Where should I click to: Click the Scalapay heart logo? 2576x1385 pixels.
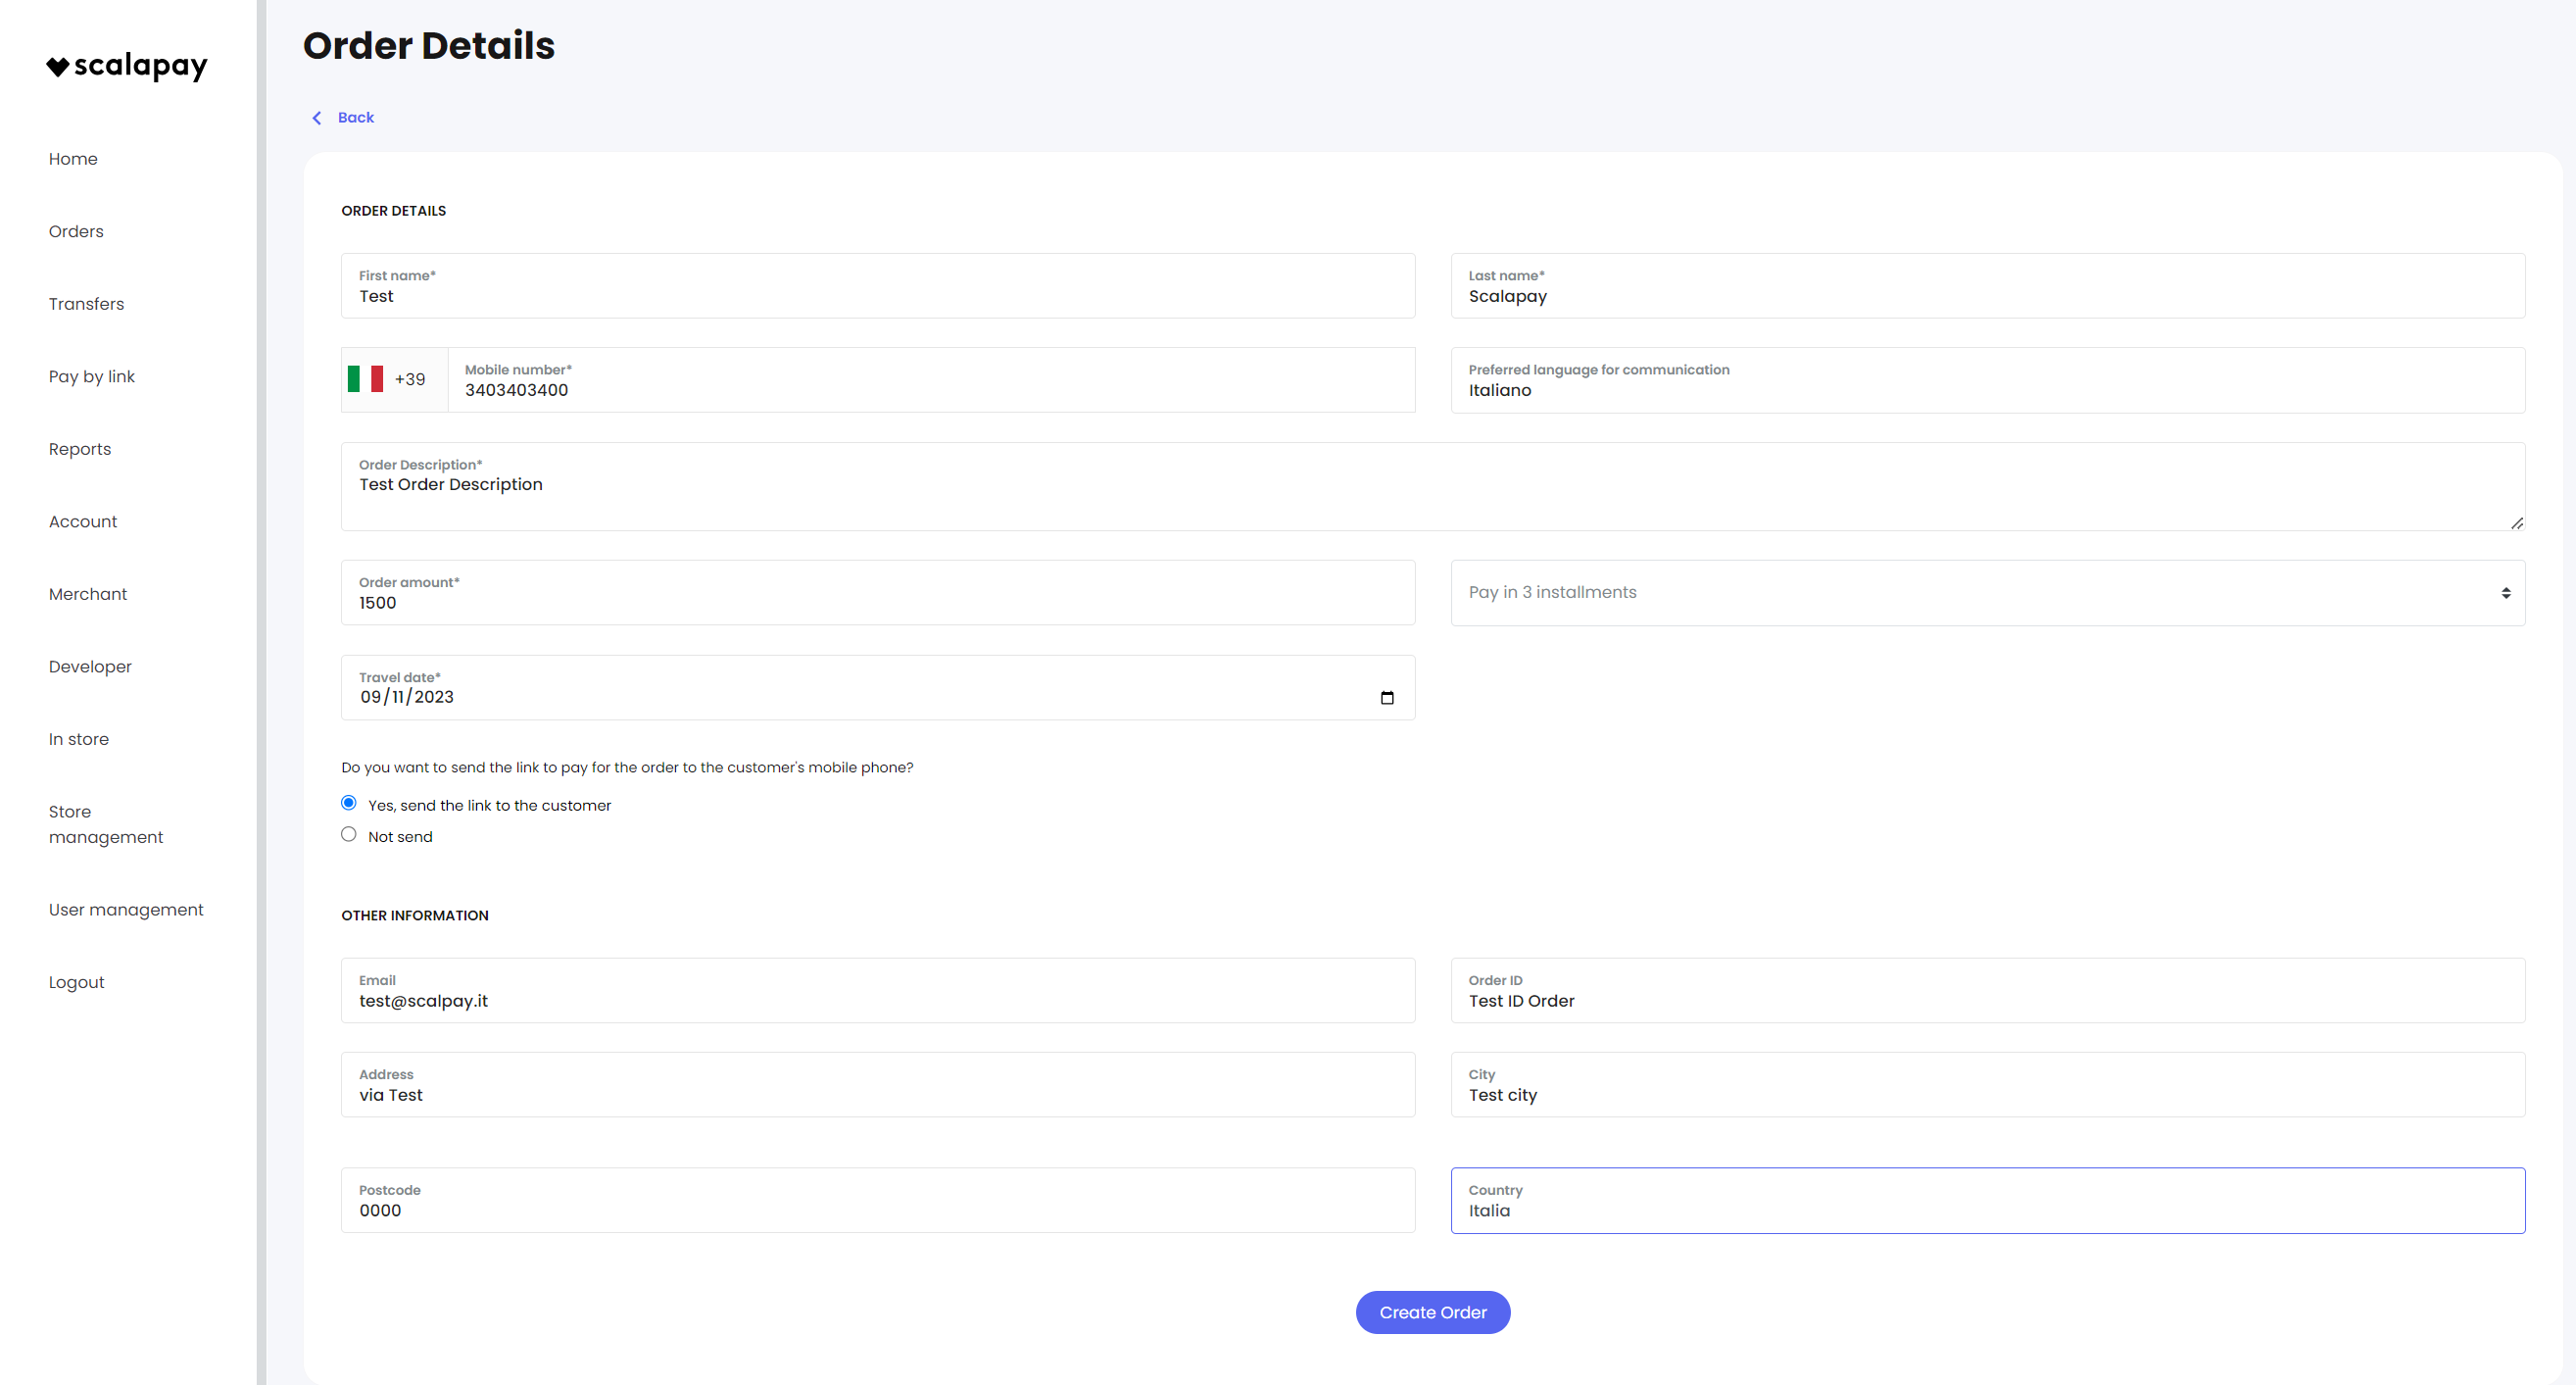[58, 66]
